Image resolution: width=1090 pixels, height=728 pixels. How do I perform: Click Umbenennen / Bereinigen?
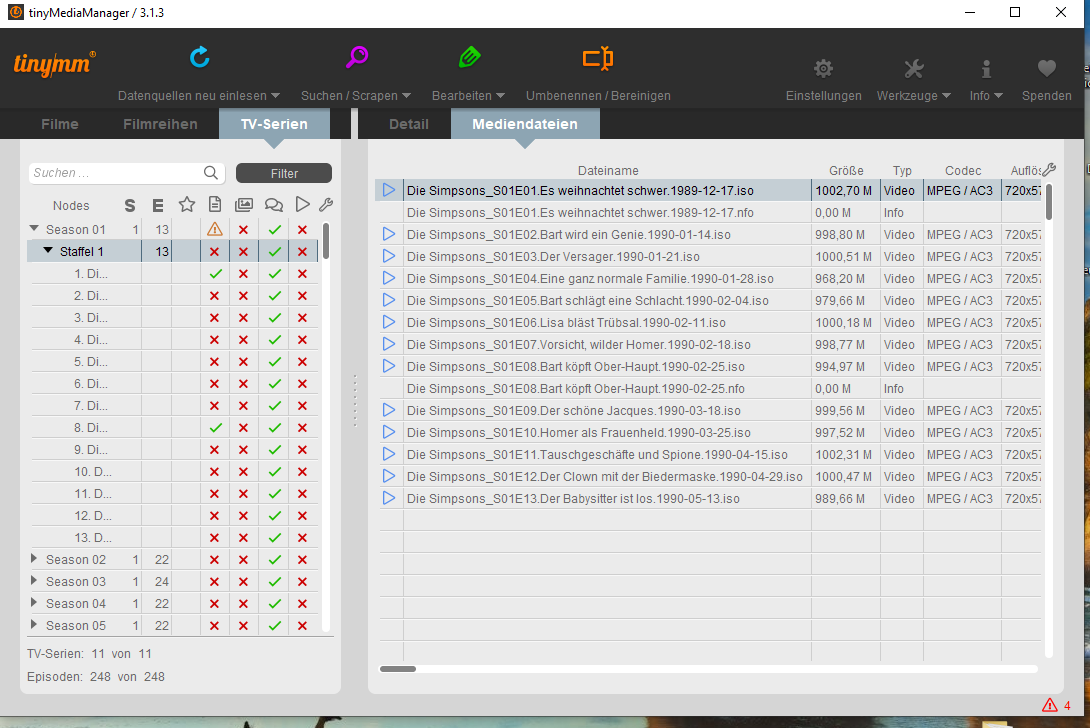coord(598,96)
